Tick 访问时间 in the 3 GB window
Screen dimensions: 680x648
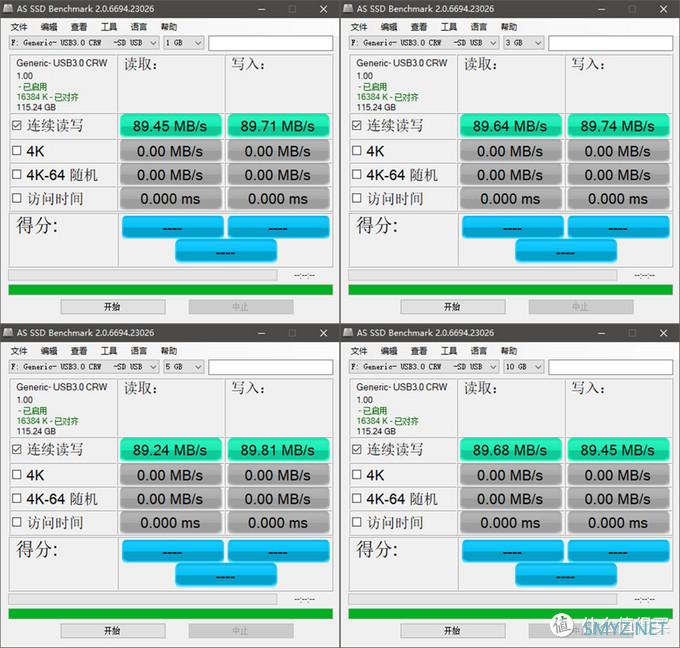pyautogui.click(x=356, y=198)
